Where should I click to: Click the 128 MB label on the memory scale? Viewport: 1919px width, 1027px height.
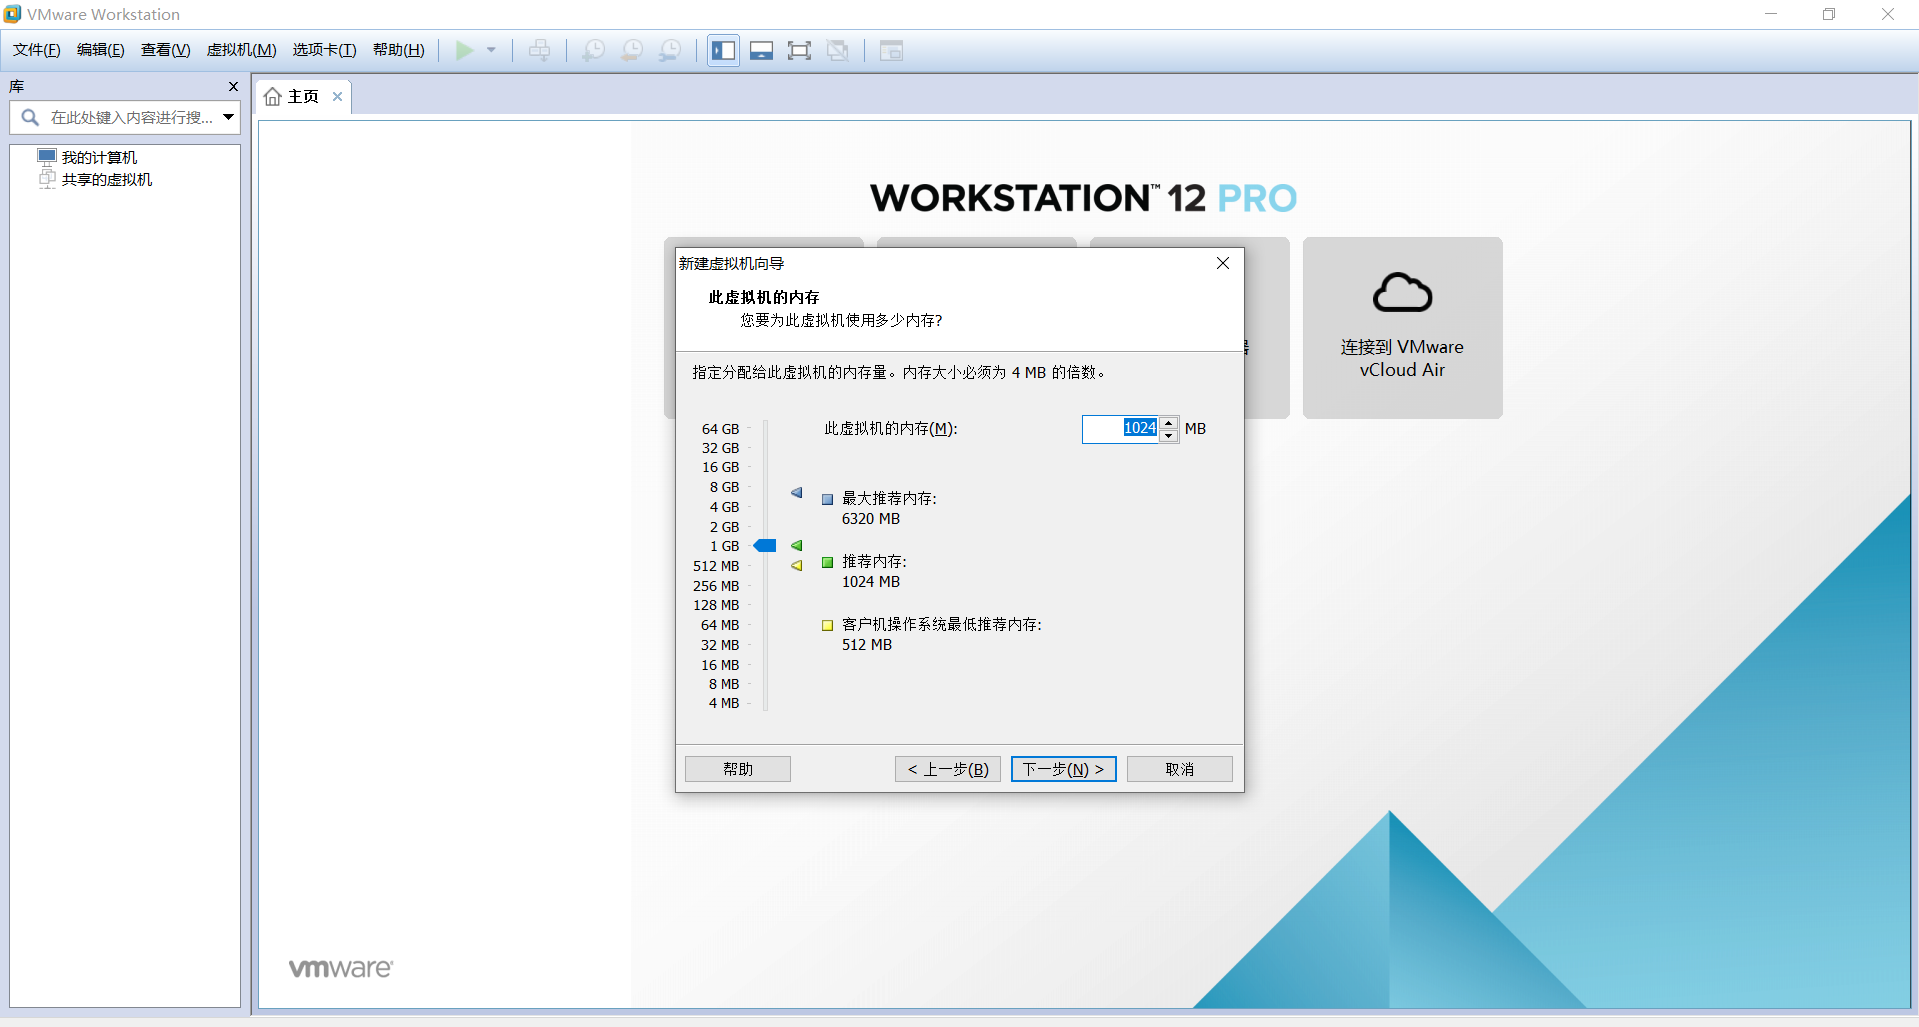(x=716, y=605)
